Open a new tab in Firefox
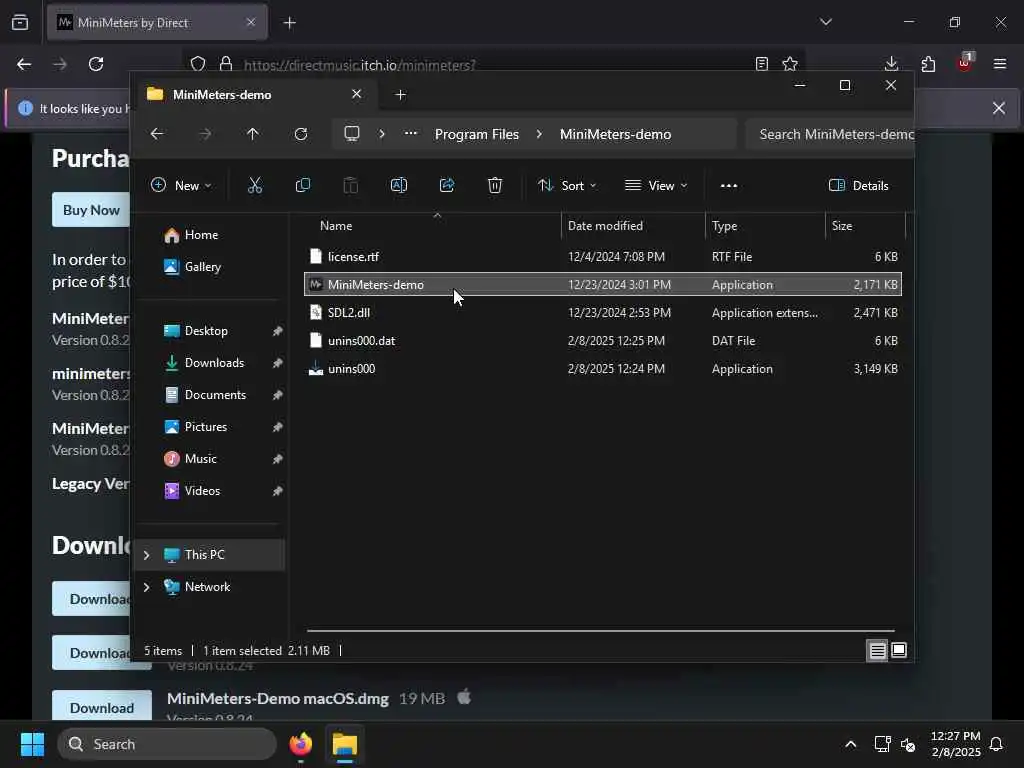This screenshot has height=768, width=1024. coord(290,23)
